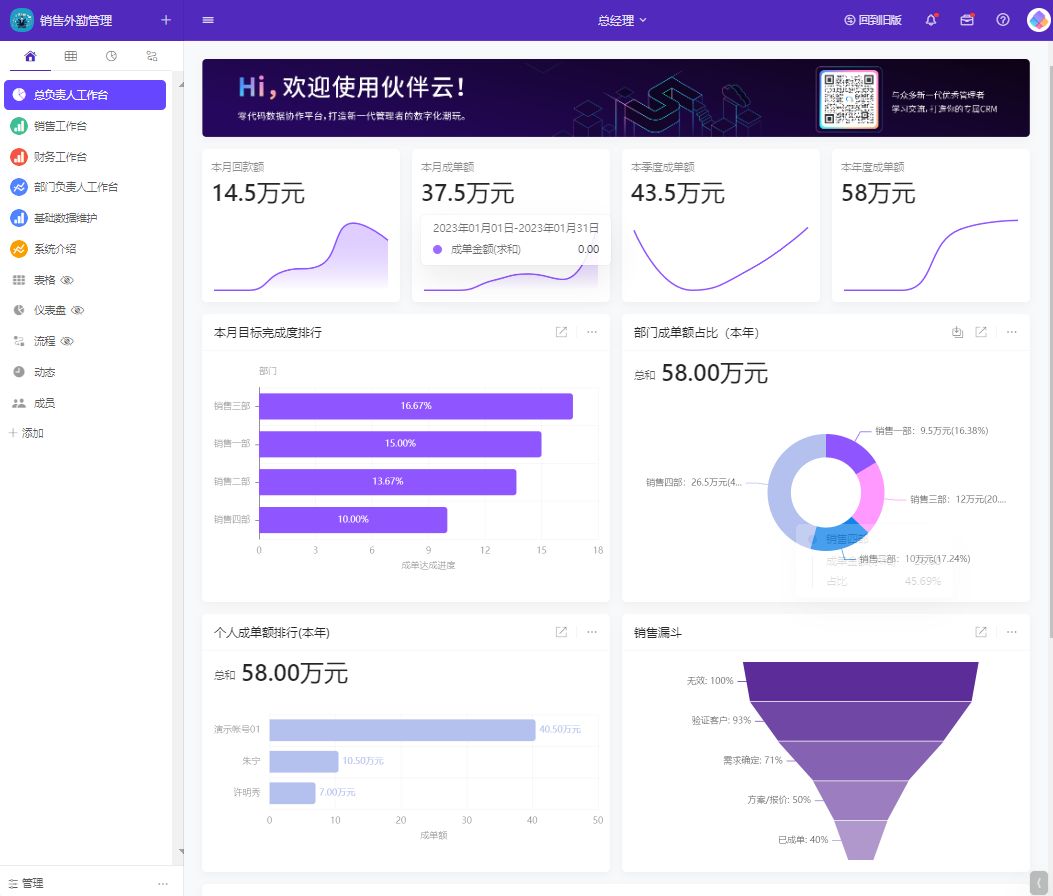The image size is (1053, 896).
Task: Switch to the pie chart tab
Action: (110, 56)
